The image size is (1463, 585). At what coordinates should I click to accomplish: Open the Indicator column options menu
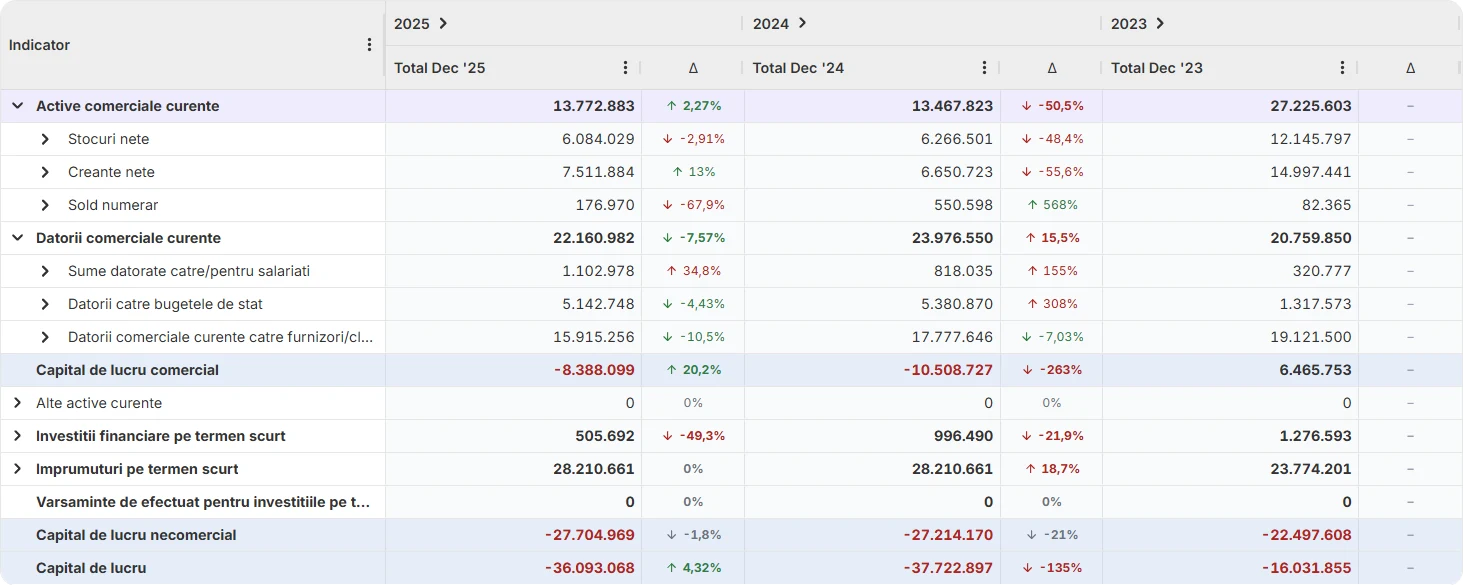click(x=369, y=45)
